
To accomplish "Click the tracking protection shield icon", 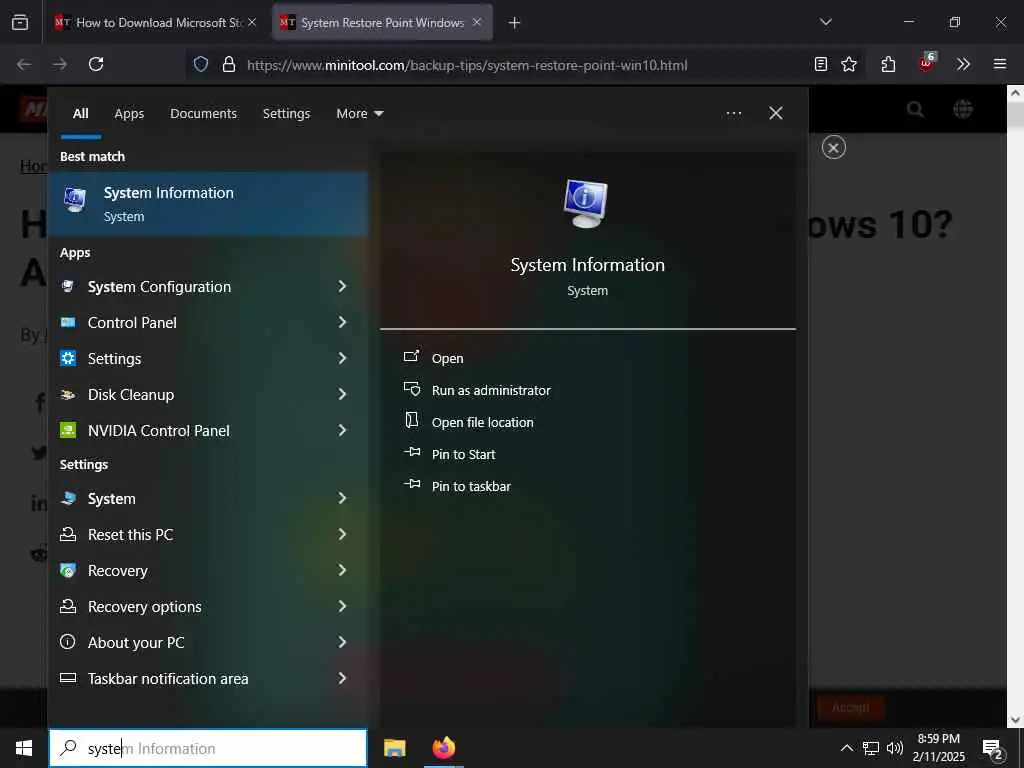I will (x=201, y=64).
